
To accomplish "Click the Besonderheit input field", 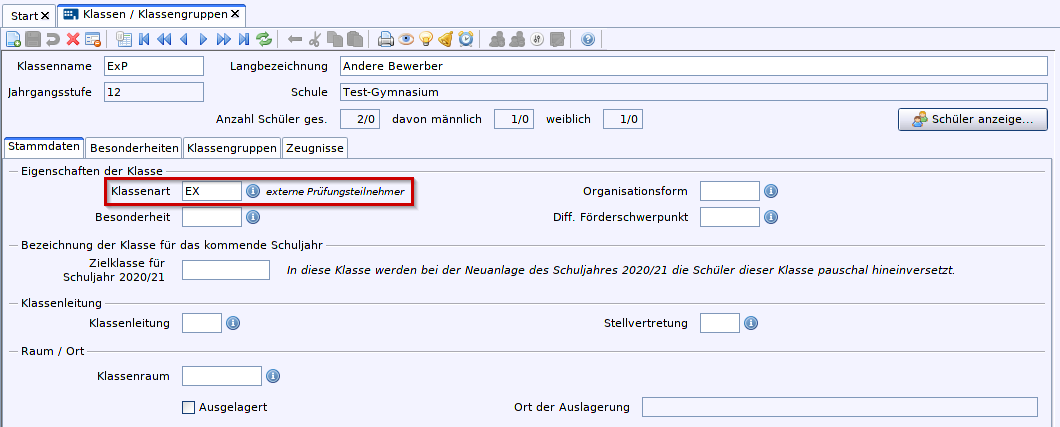I will pos(212,217).
